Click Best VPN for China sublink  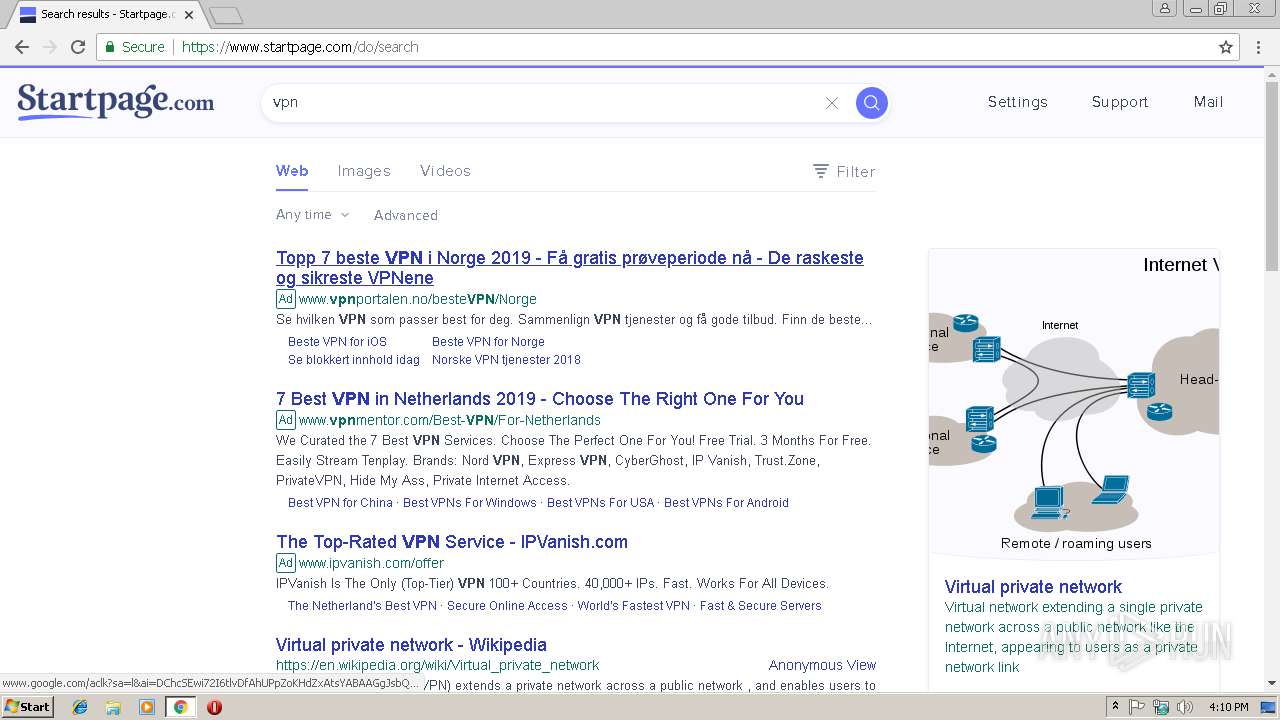tap(340, 503)
